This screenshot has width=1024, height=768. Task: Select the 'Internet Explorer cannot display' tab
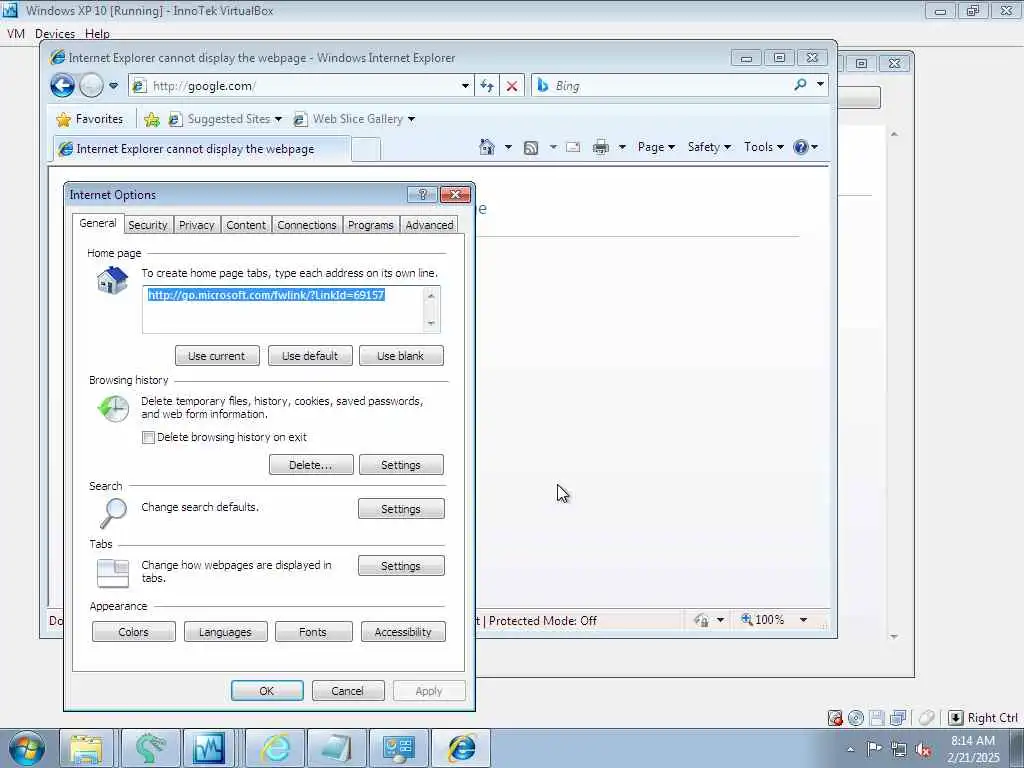(x=202, y=149)
